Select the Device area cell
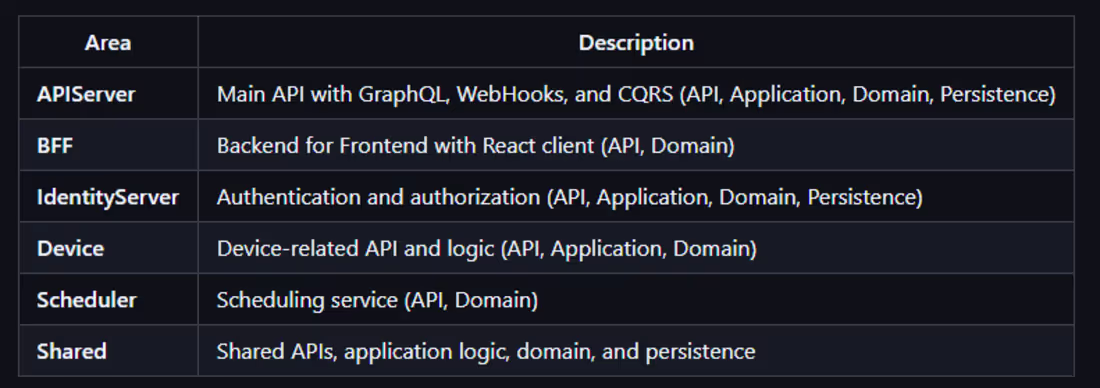The height and width of the screenshot is (388, 1100). [x=108, y=248]
